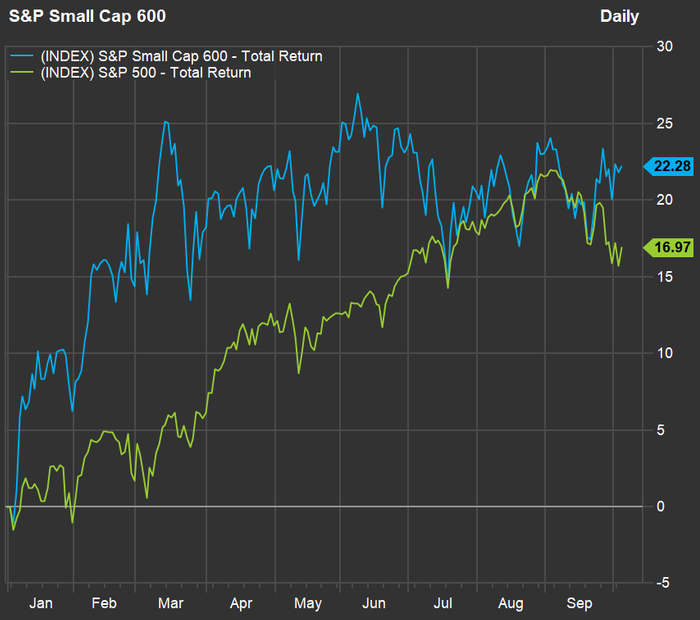This screenshot has width=700, height=620.
Task: Click the May x-axis label
Action: click(x=308, y=604)
